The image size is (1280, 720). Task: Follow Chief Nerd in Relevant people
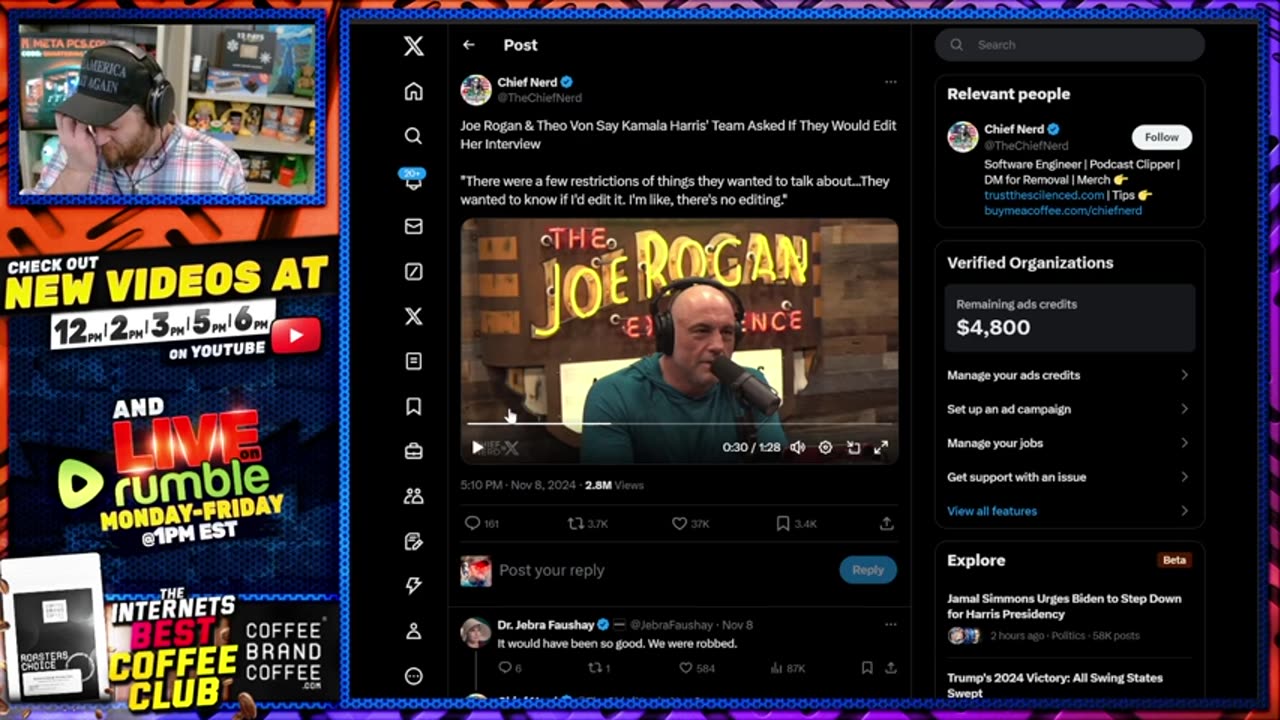[1161, 137]
